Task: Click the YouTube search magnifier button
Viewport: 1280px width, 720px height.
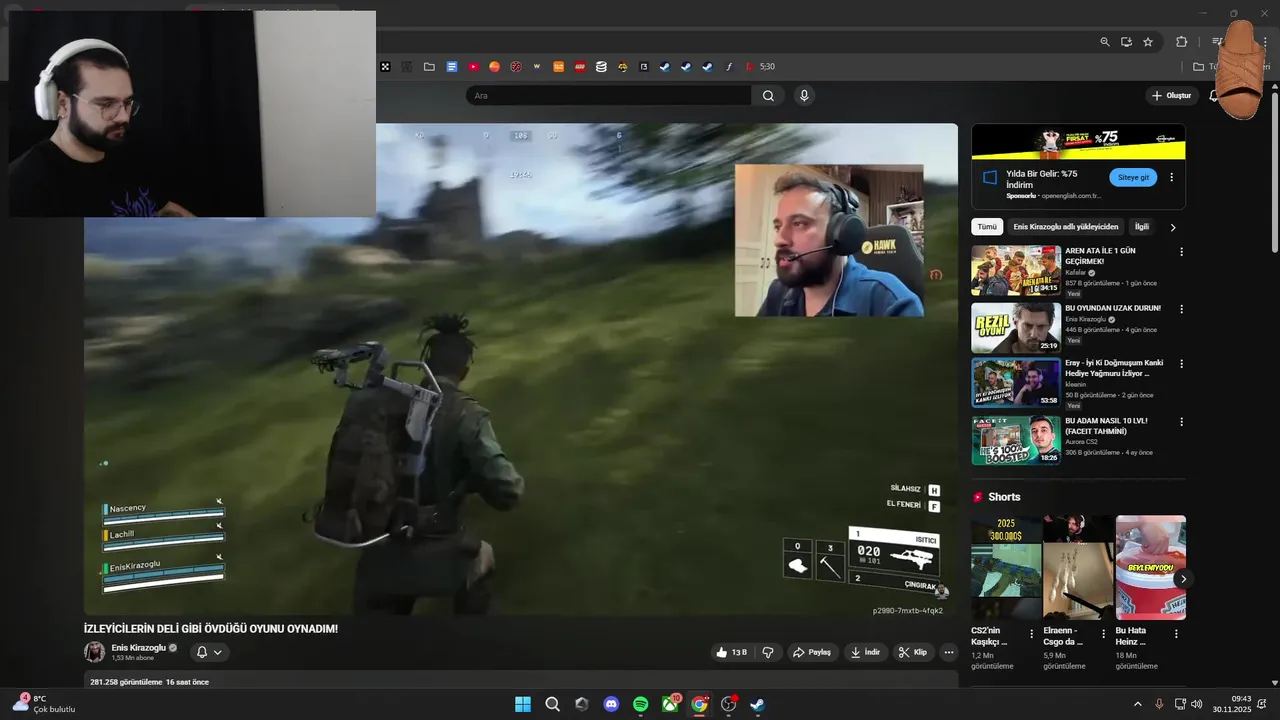Action: [x=768, y=96]
